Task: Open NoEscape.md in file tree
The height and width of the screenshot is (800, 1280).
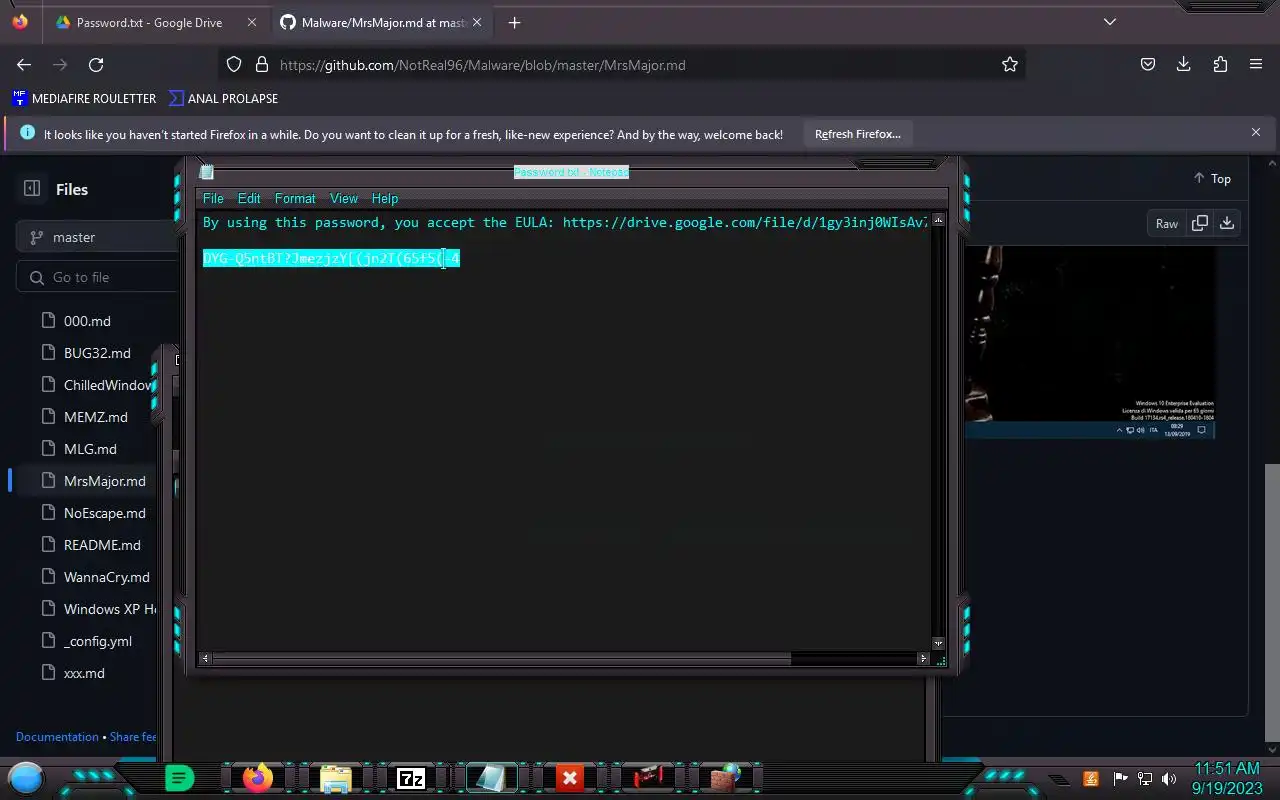Action: click(x=104, y=513)
